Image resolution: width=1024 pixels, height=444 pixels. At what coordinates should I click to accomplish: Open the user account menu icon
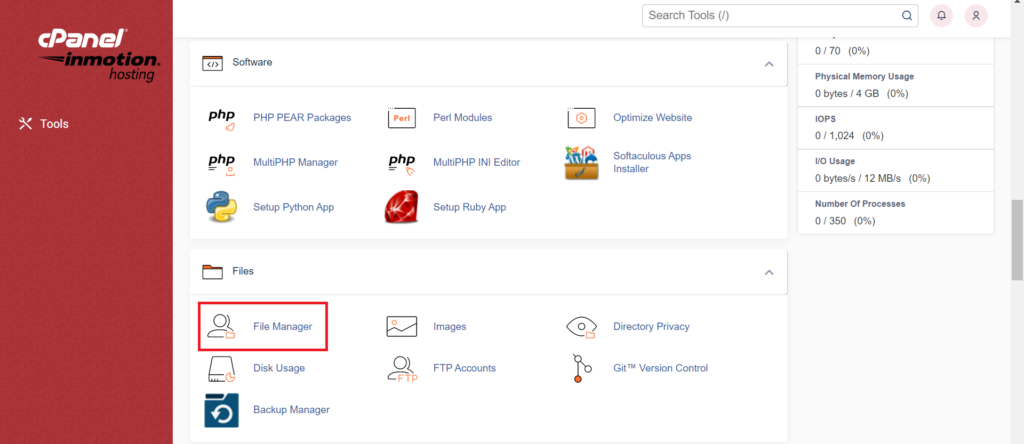click(x=976, y=16)
